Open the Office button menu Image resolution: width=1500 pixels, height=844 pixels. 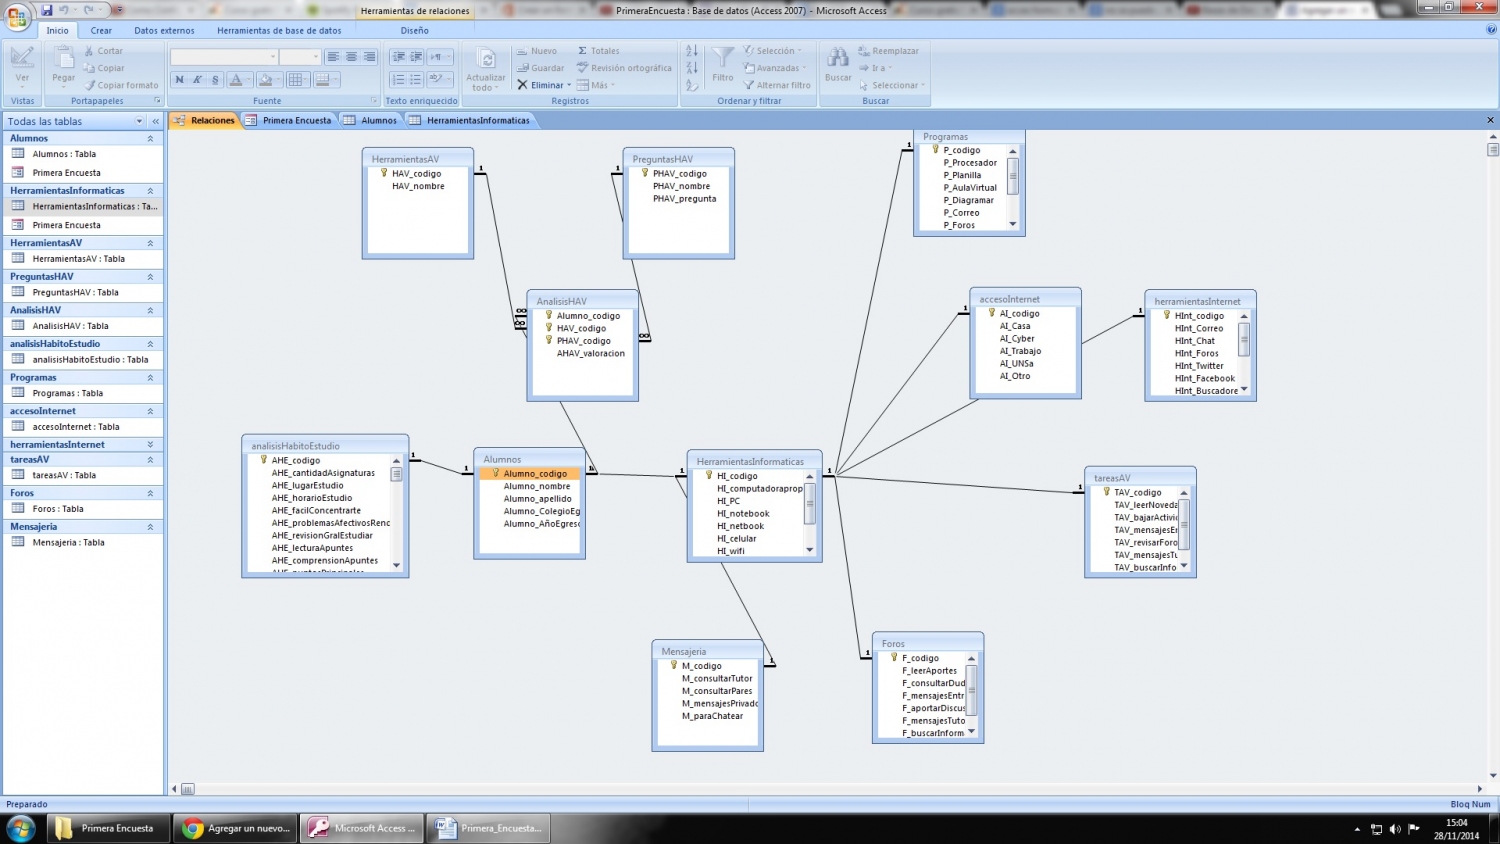tap(18, 18)
